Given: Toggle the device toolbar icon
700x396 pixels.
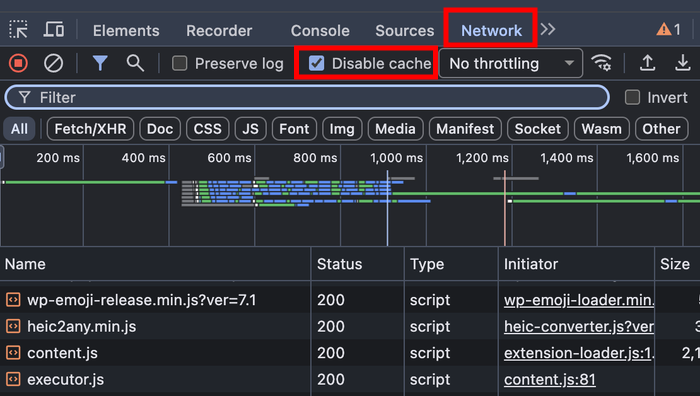Looking at the screenshot, I should pyautogui.click(x=54, y=29).
